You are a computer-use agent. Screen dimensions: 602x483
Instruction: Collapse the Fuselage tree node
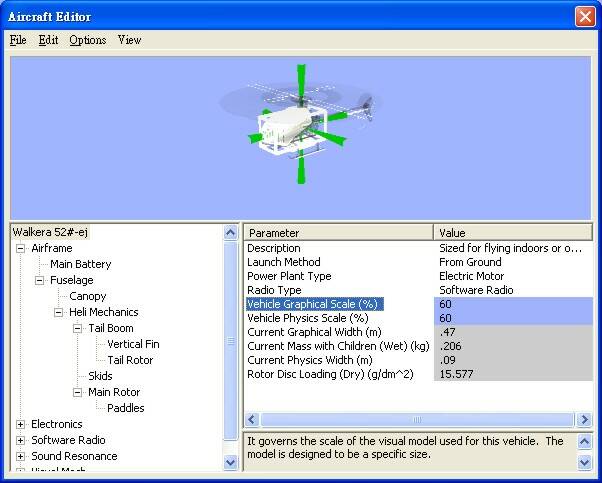coord(39,280)
